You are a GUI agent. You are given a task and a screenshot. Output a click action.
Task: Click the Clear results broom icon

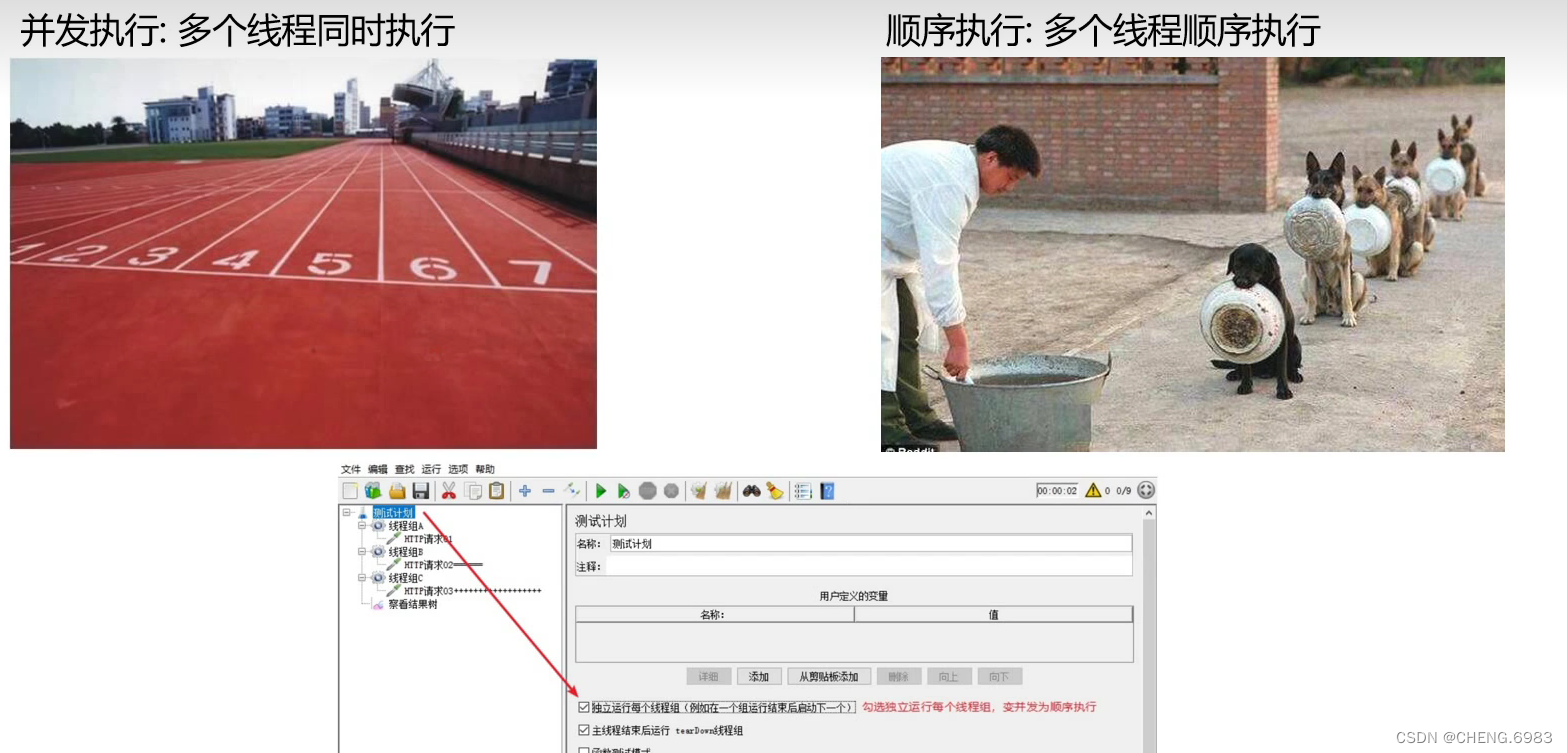(x=699, y=491)
